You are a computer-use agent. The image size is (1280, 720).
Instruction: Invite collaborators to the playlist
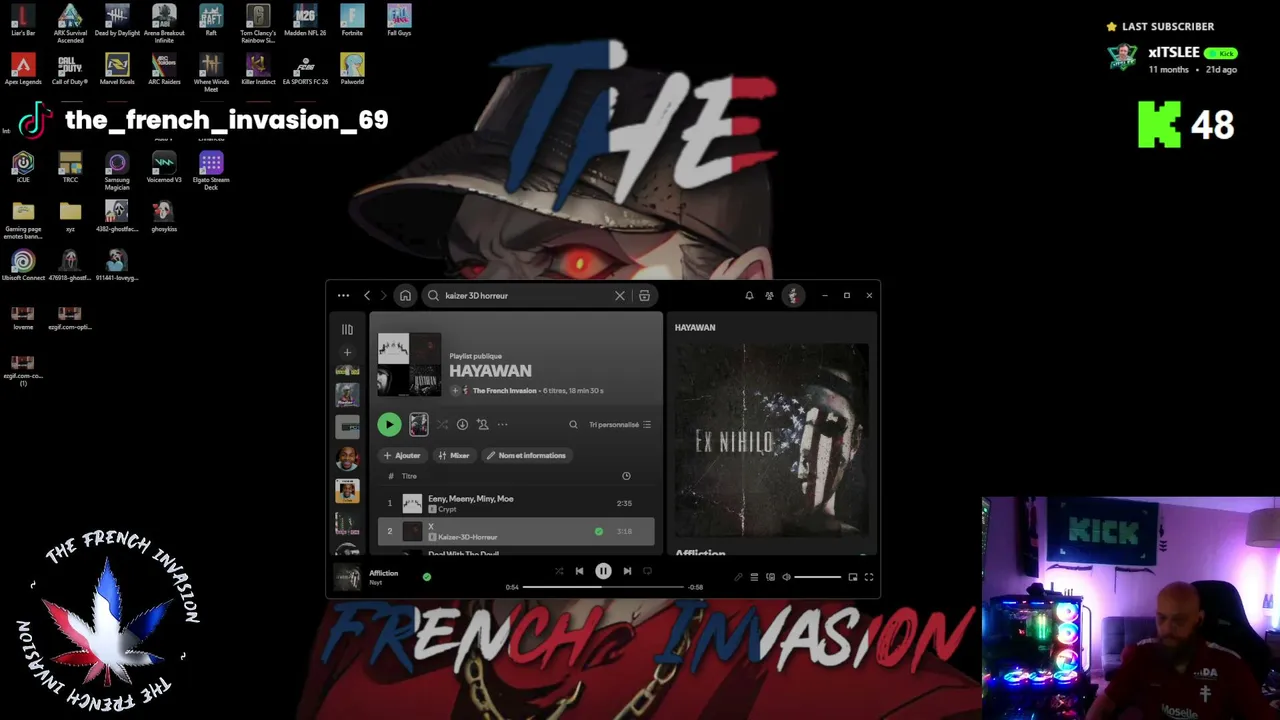coord(482,425)
